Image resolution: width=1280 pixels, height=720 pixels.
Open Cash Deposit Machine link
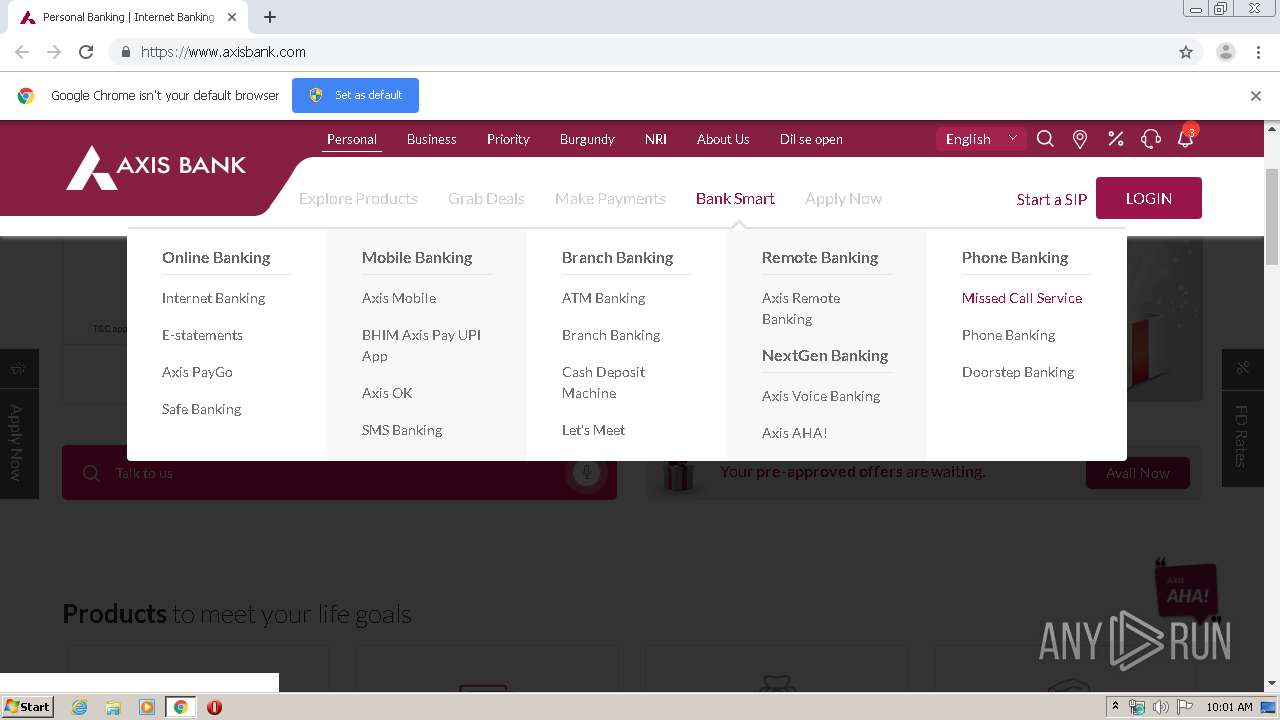(603, 382)
